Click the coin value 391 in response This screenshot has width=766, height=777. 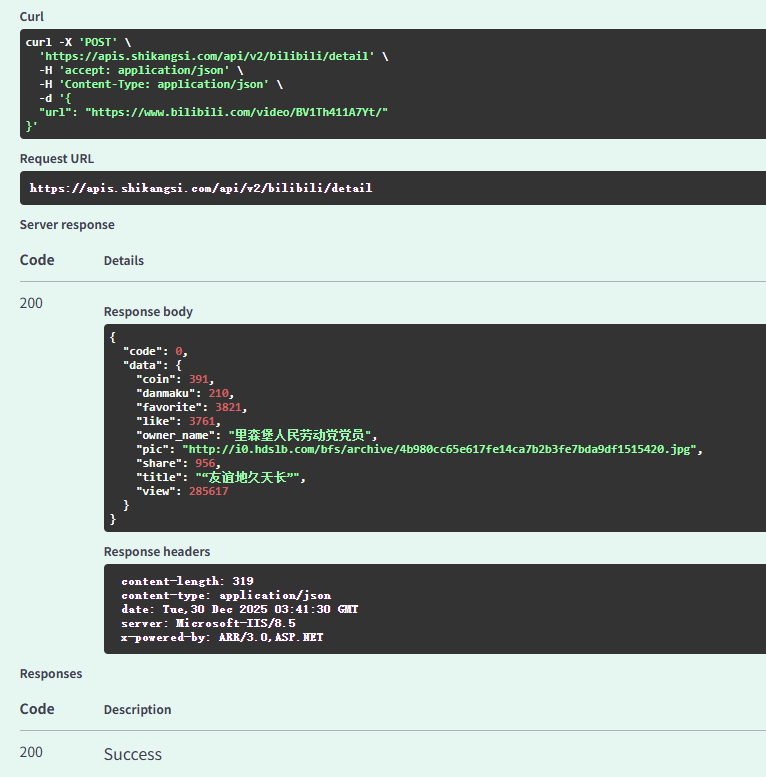[x=200, y=379]
